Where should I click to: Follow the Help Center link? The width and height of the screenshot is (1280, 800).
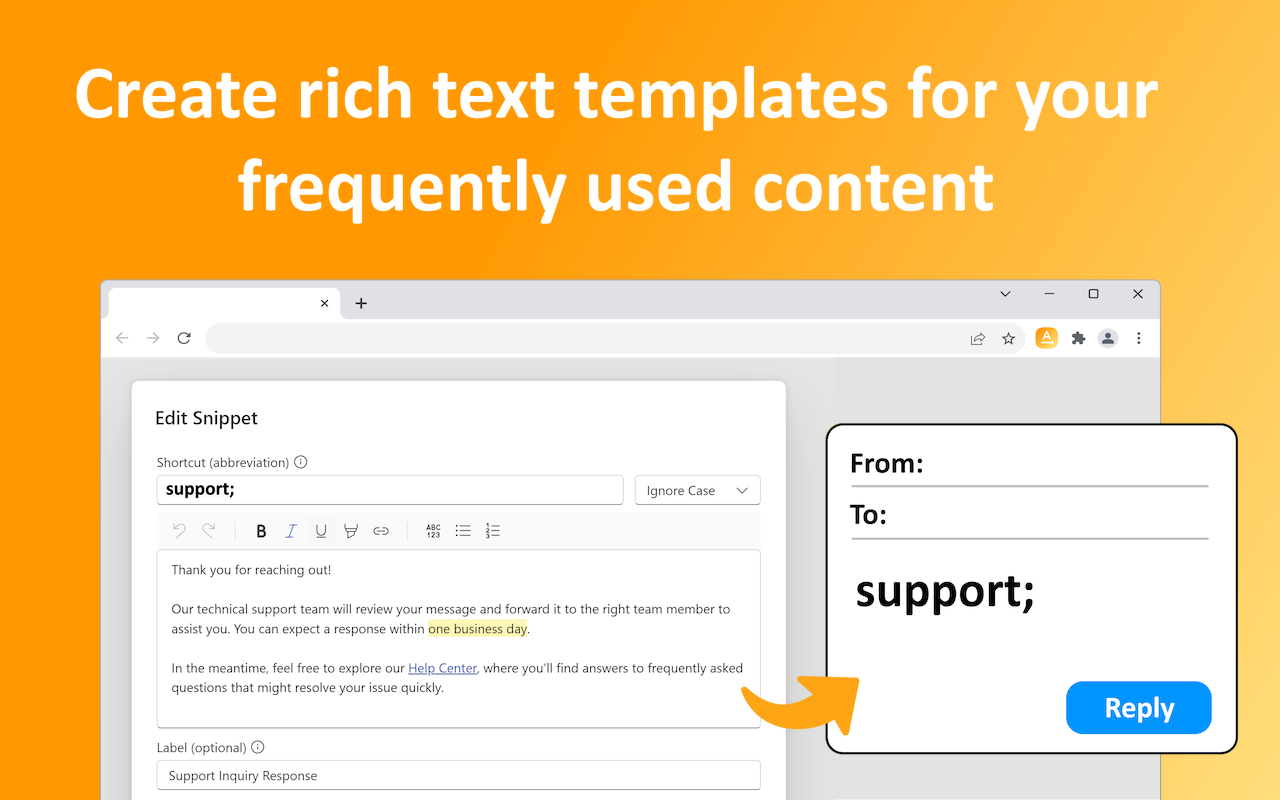pos(443,668)
